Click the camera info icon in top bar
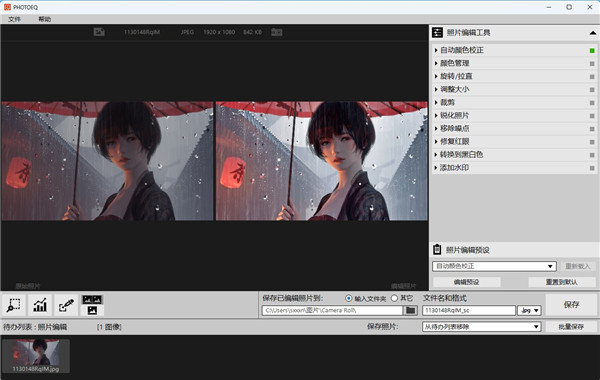 tap(277, 32)
